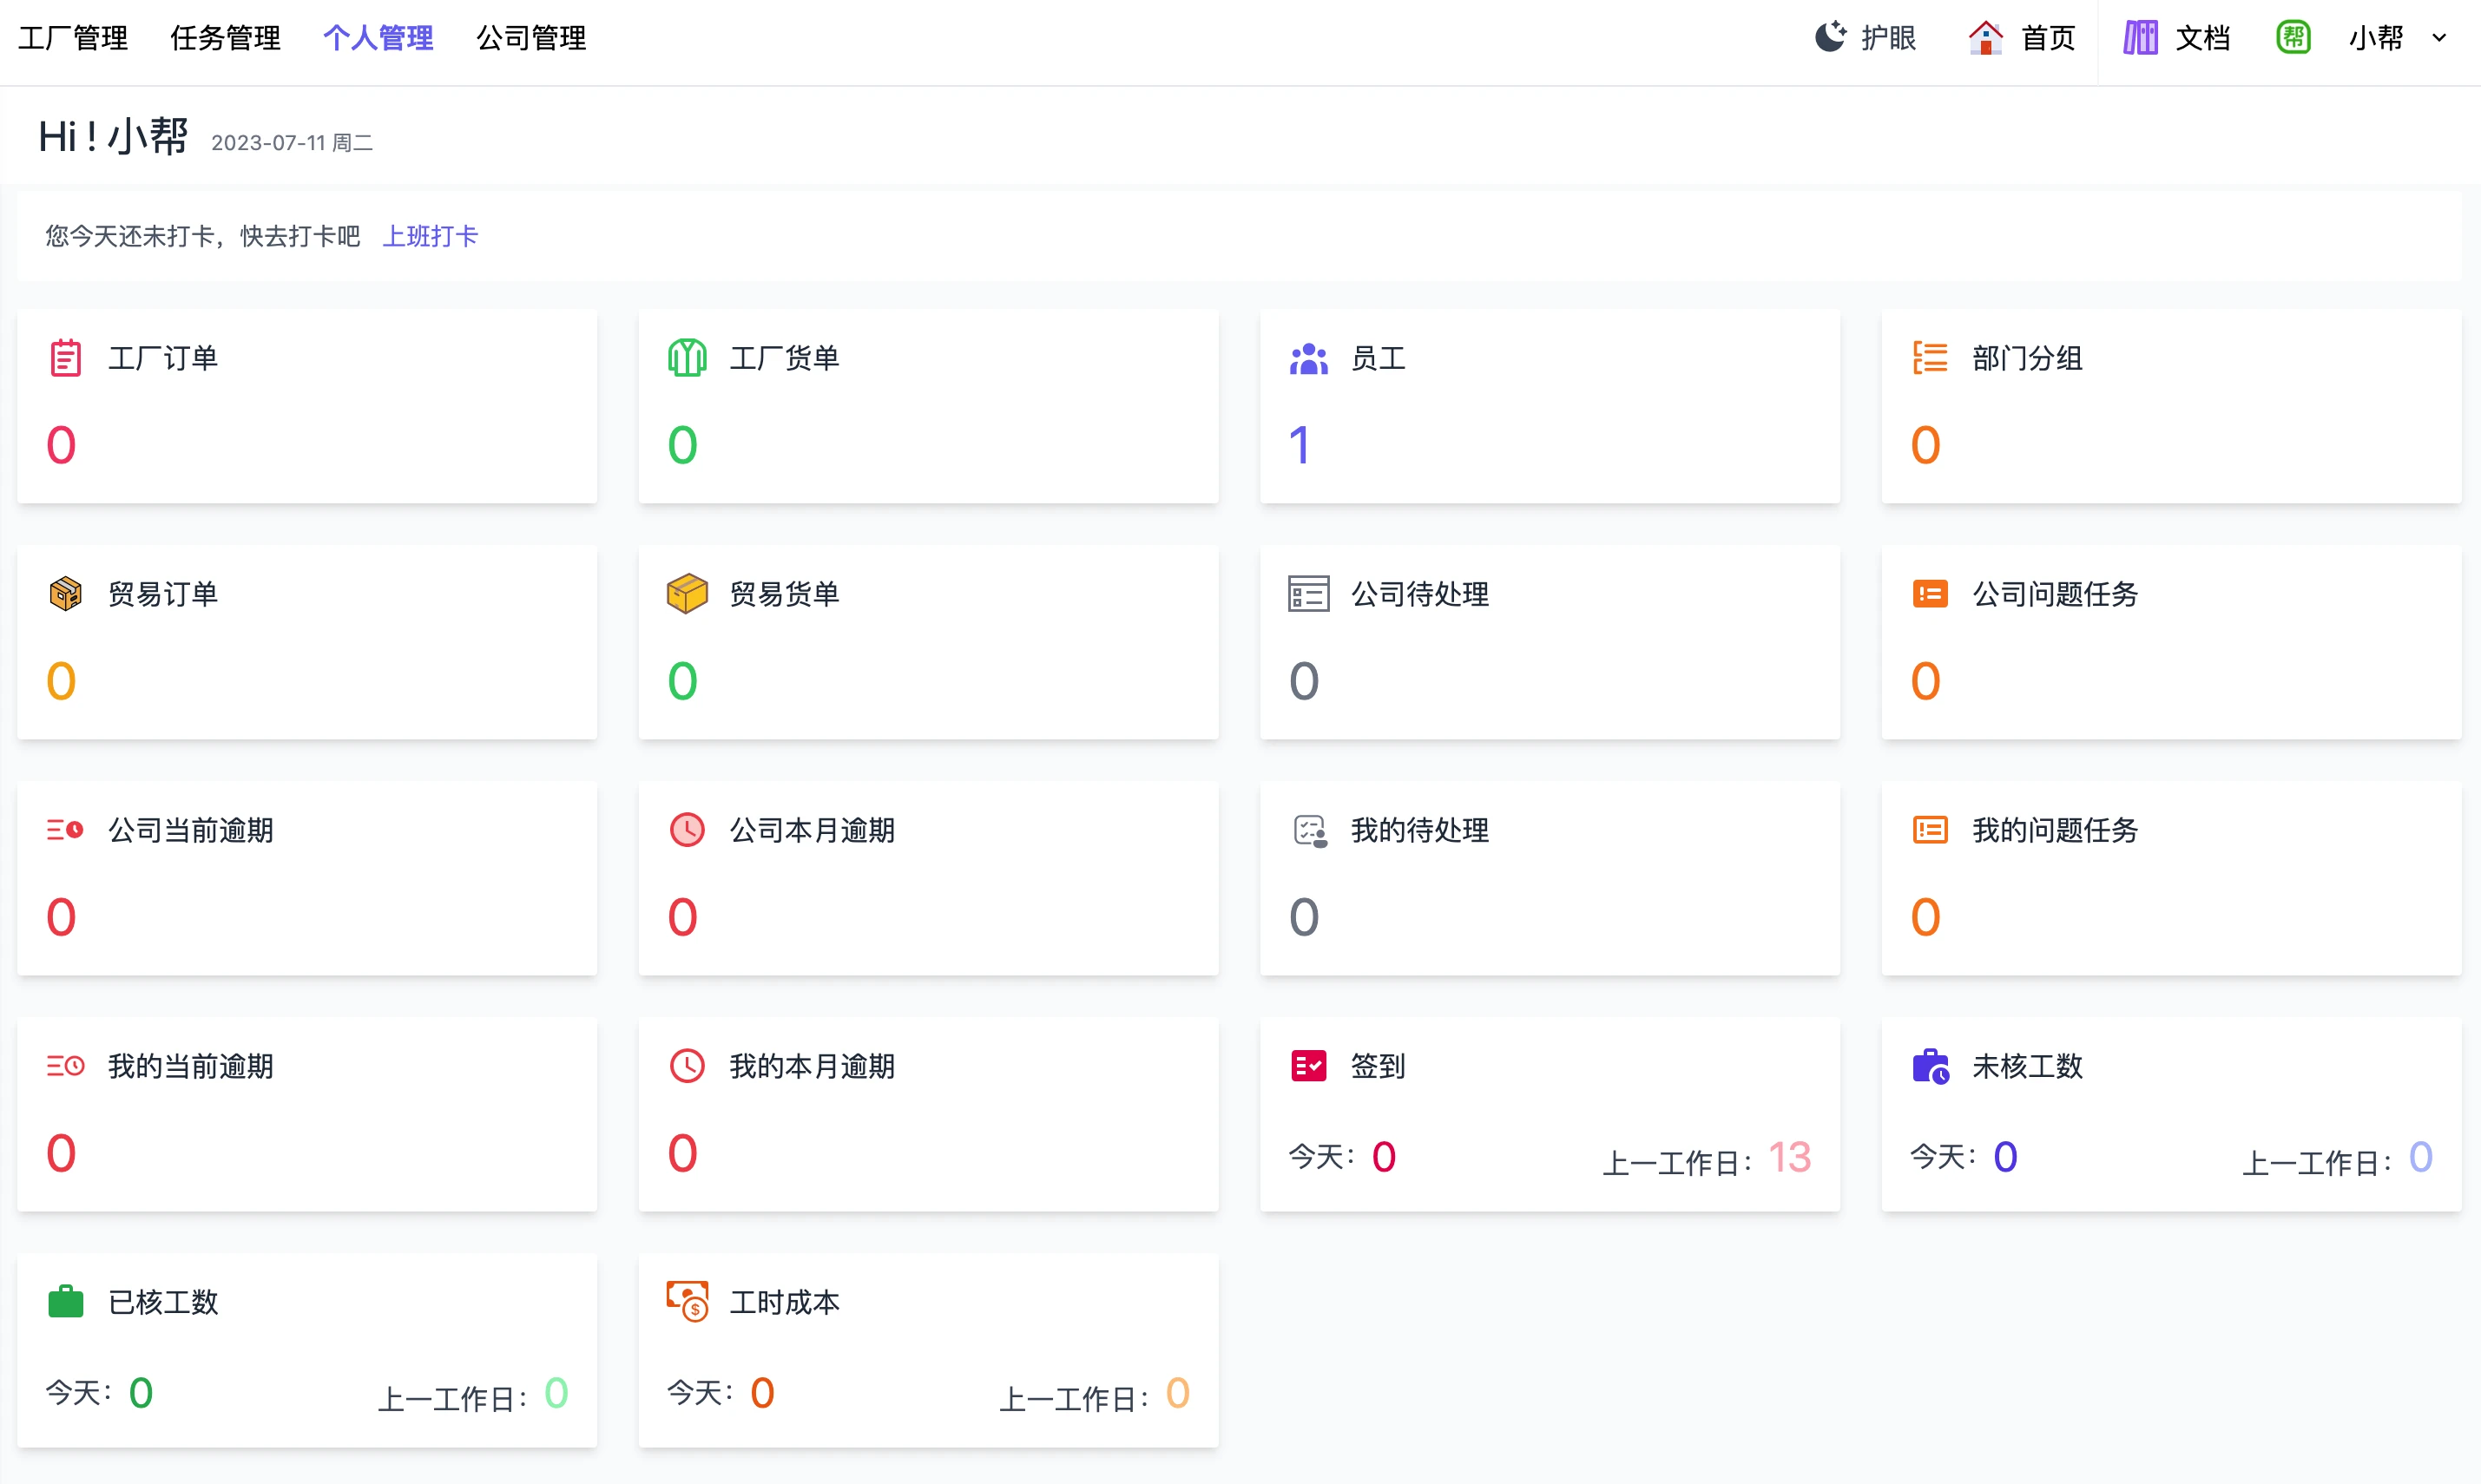Screen dimensions: 2481x1484
Task: Click the 签到 sign-in icon
Action: tap(1308, 1065)
